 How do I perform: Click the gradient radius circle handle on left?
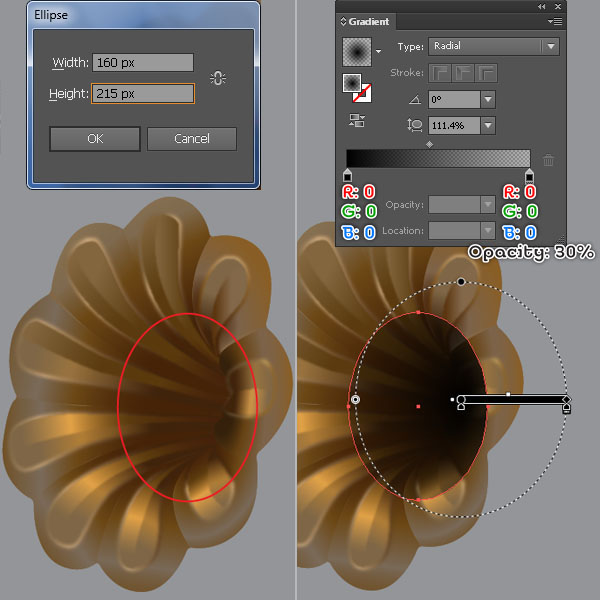pyautogui.click(x=355, y=400)
